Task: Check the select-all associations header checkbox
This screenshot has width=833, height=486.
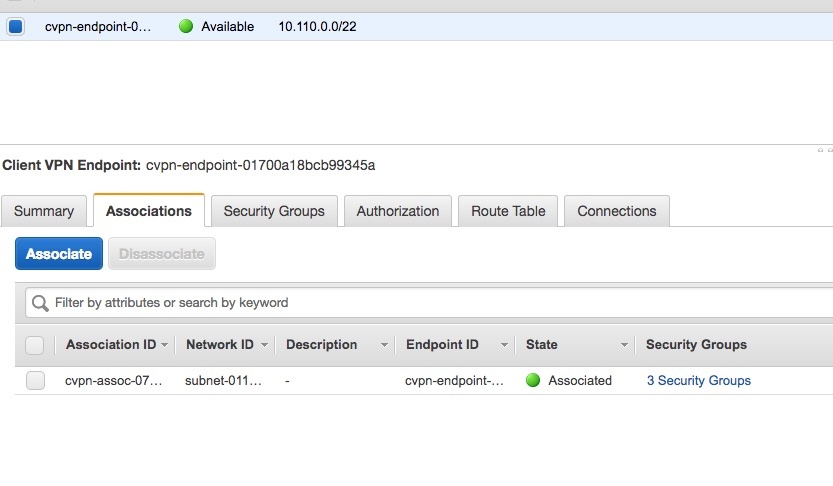Action: click(35, 345)
